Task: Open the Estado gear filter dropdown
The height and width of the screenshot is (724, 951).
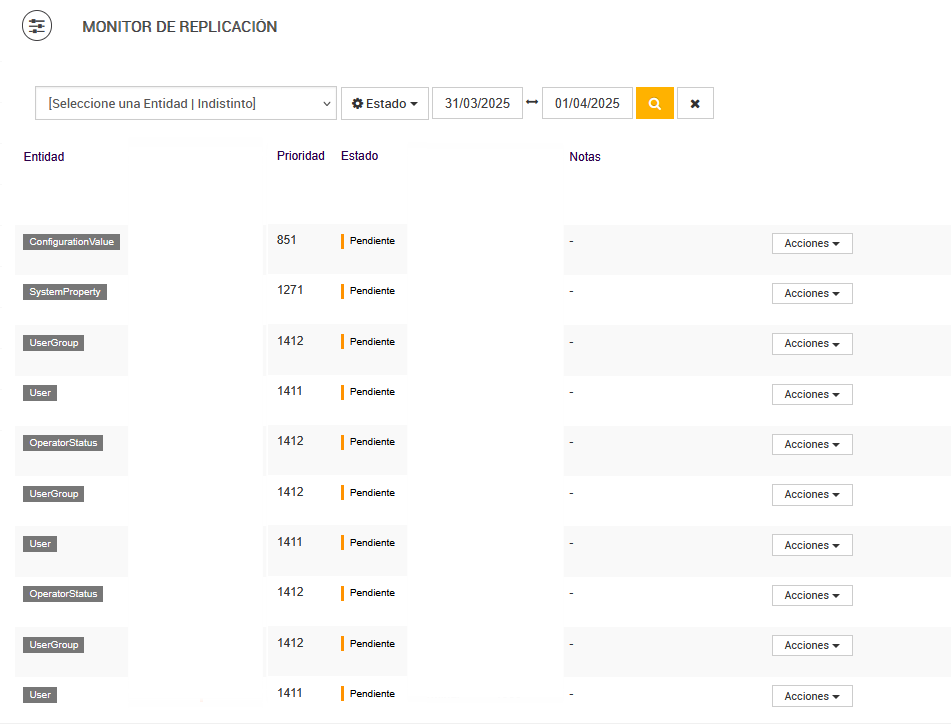Action: (385, 104)
